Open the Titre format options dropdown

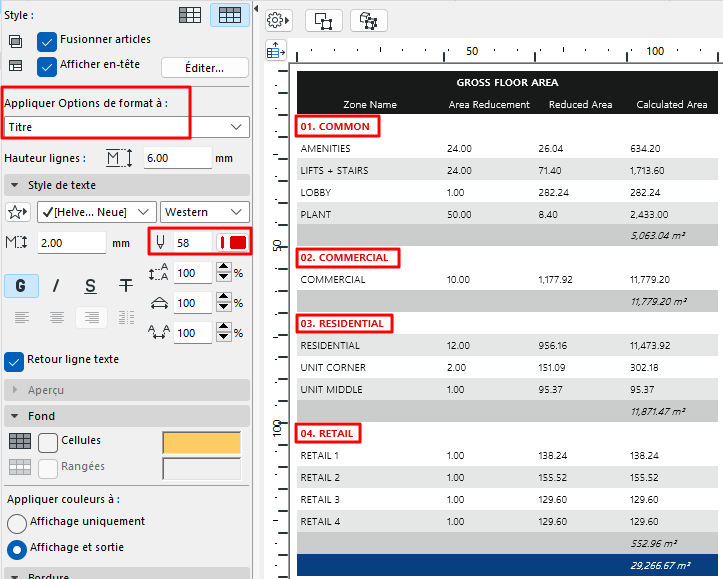pos(126,127)
